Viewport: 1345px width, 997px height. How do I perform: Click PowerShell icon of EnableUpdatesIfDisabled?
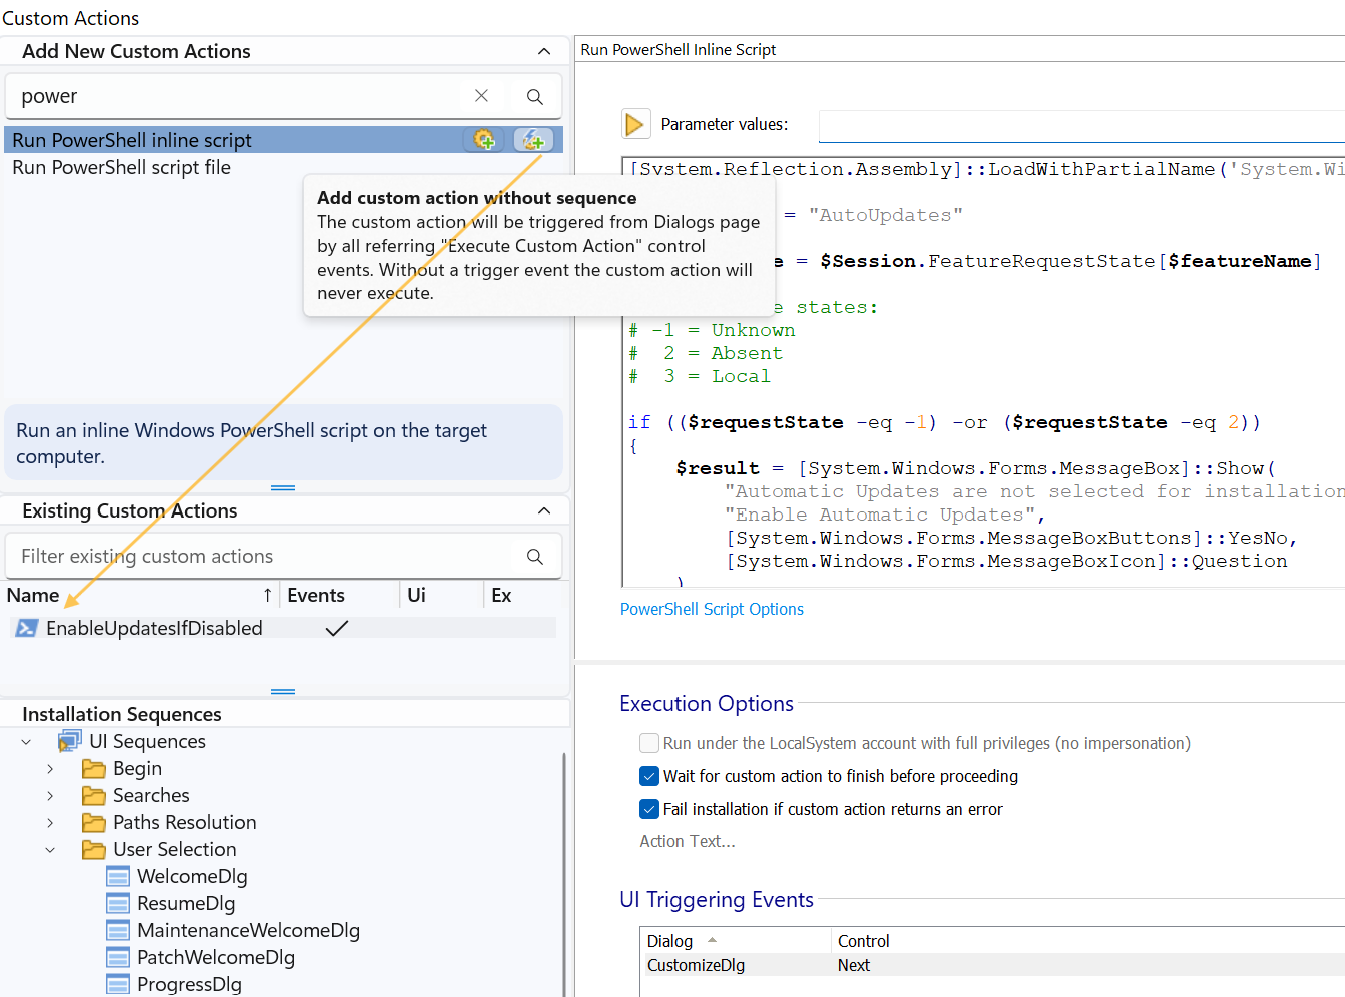27,628
